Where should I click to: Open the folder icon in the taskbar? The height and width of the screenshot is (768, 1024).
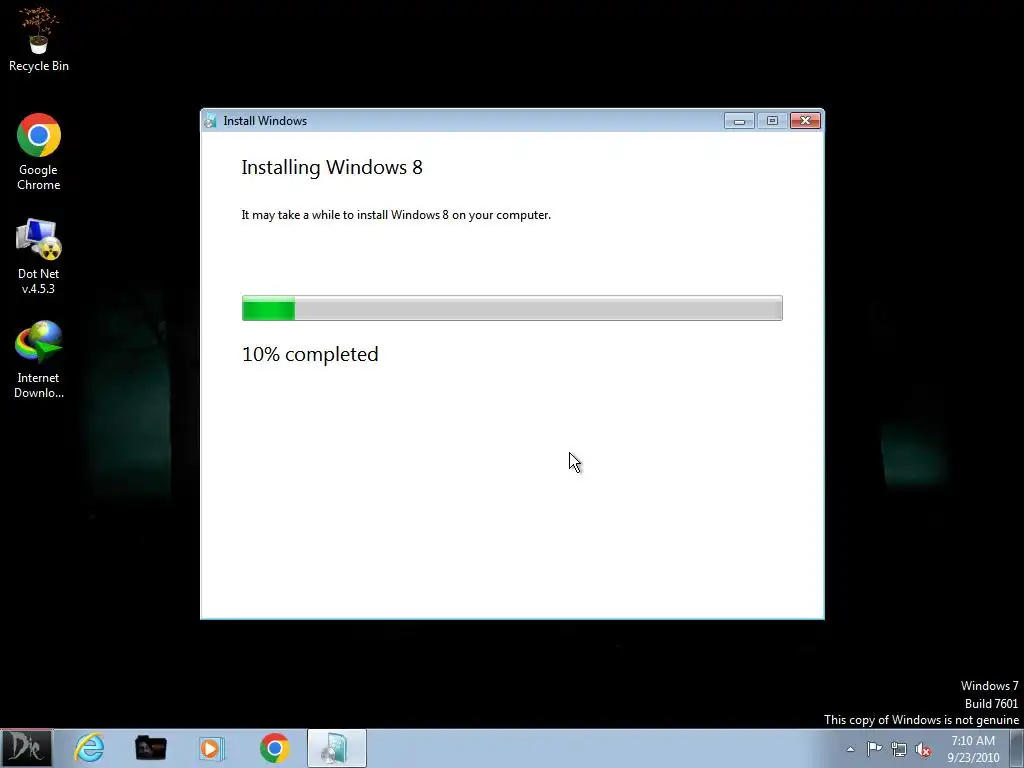151,748
